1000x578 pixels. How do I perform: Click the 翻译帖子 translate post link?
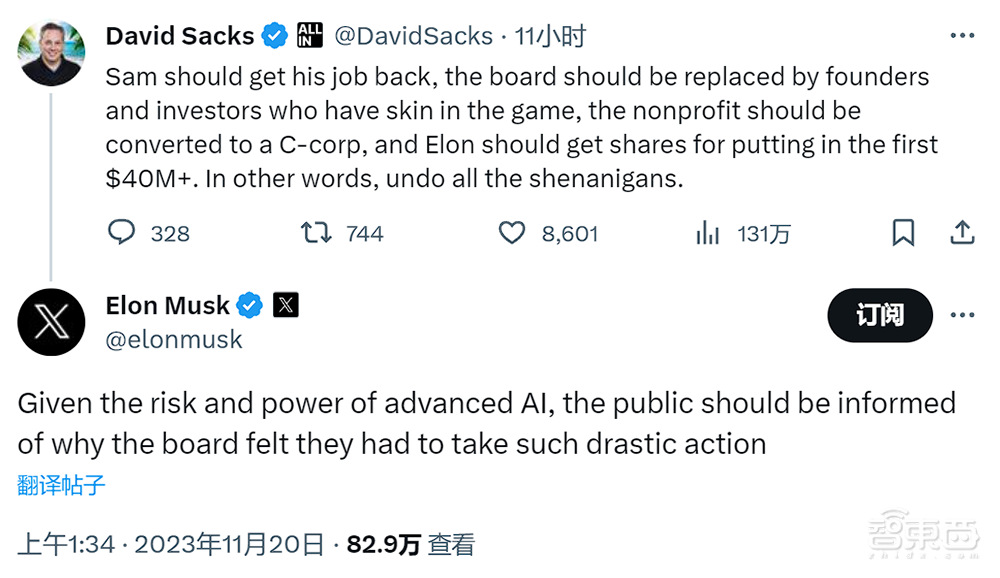click(62, 486)
